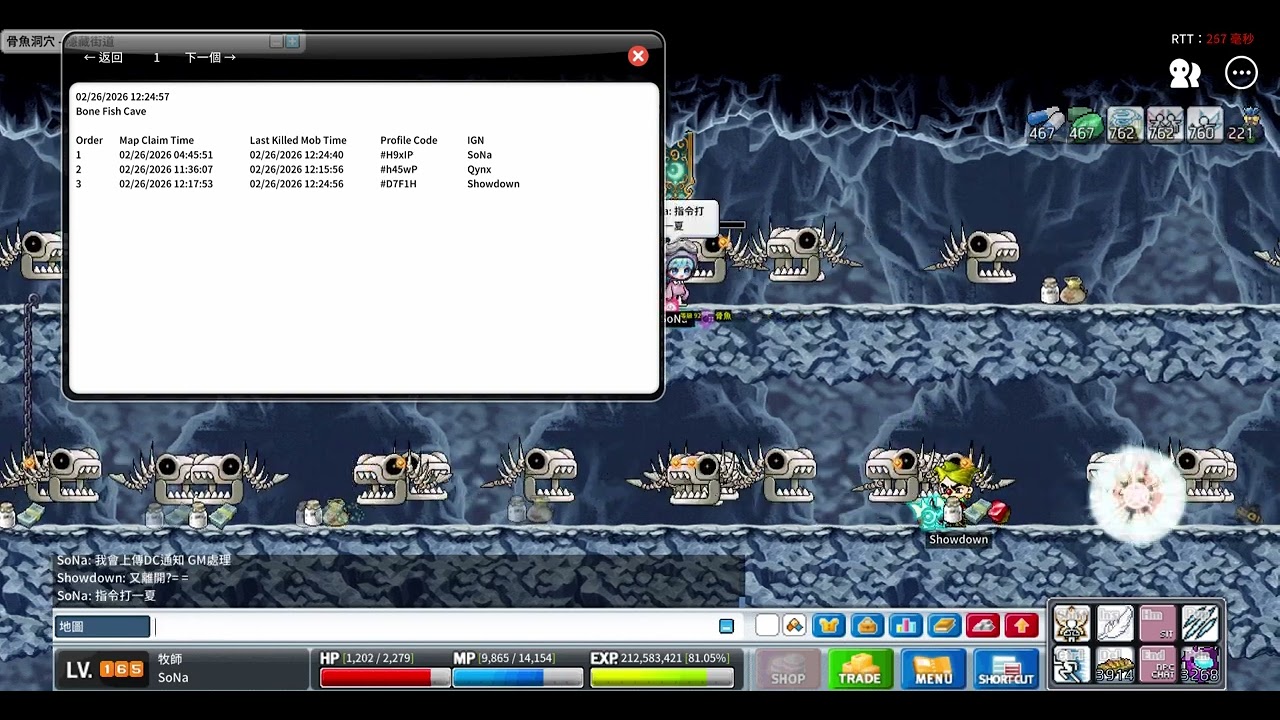Image resolution: width=1280 pixels, height=720 pixels.
Task: Open the inventory bag icon button
Action: click(x=867, y=626)
